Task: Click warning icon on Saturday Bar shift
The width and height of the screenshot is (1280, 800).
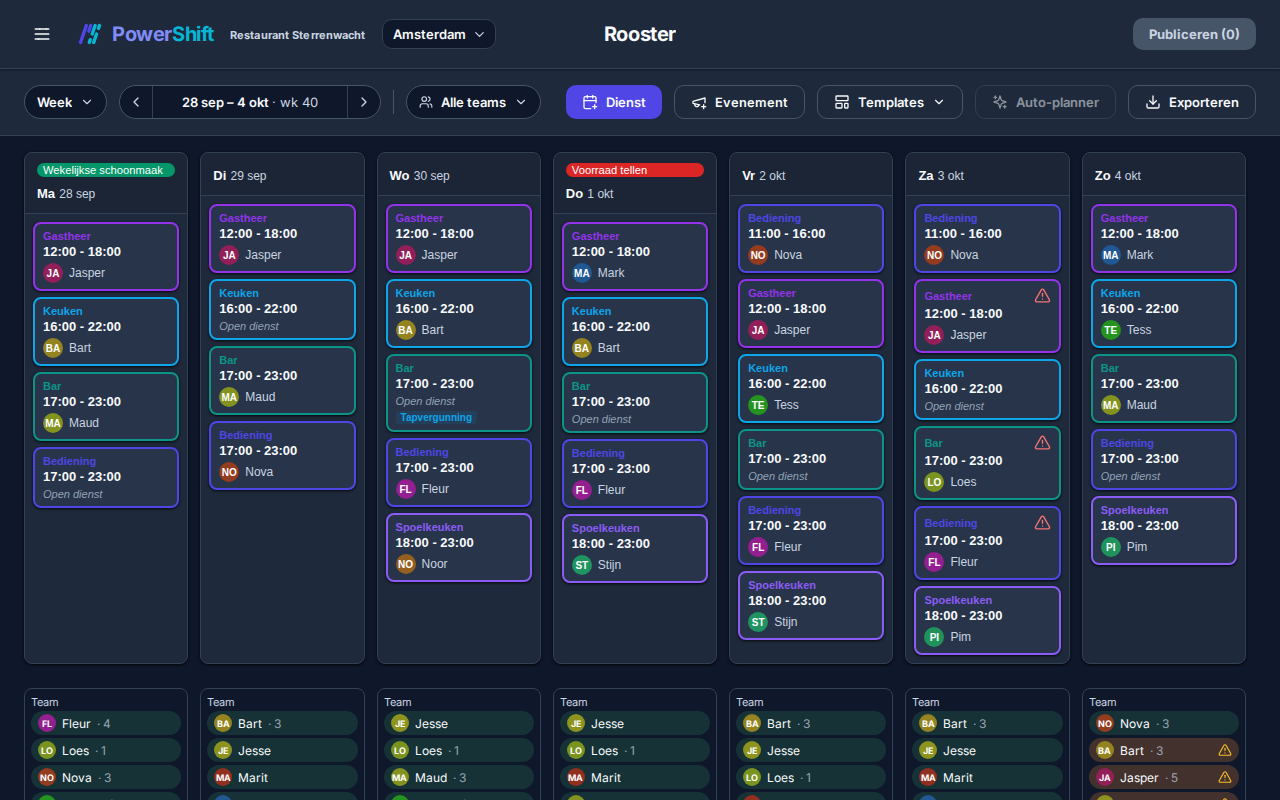Action: click(x=1042, y=443)
